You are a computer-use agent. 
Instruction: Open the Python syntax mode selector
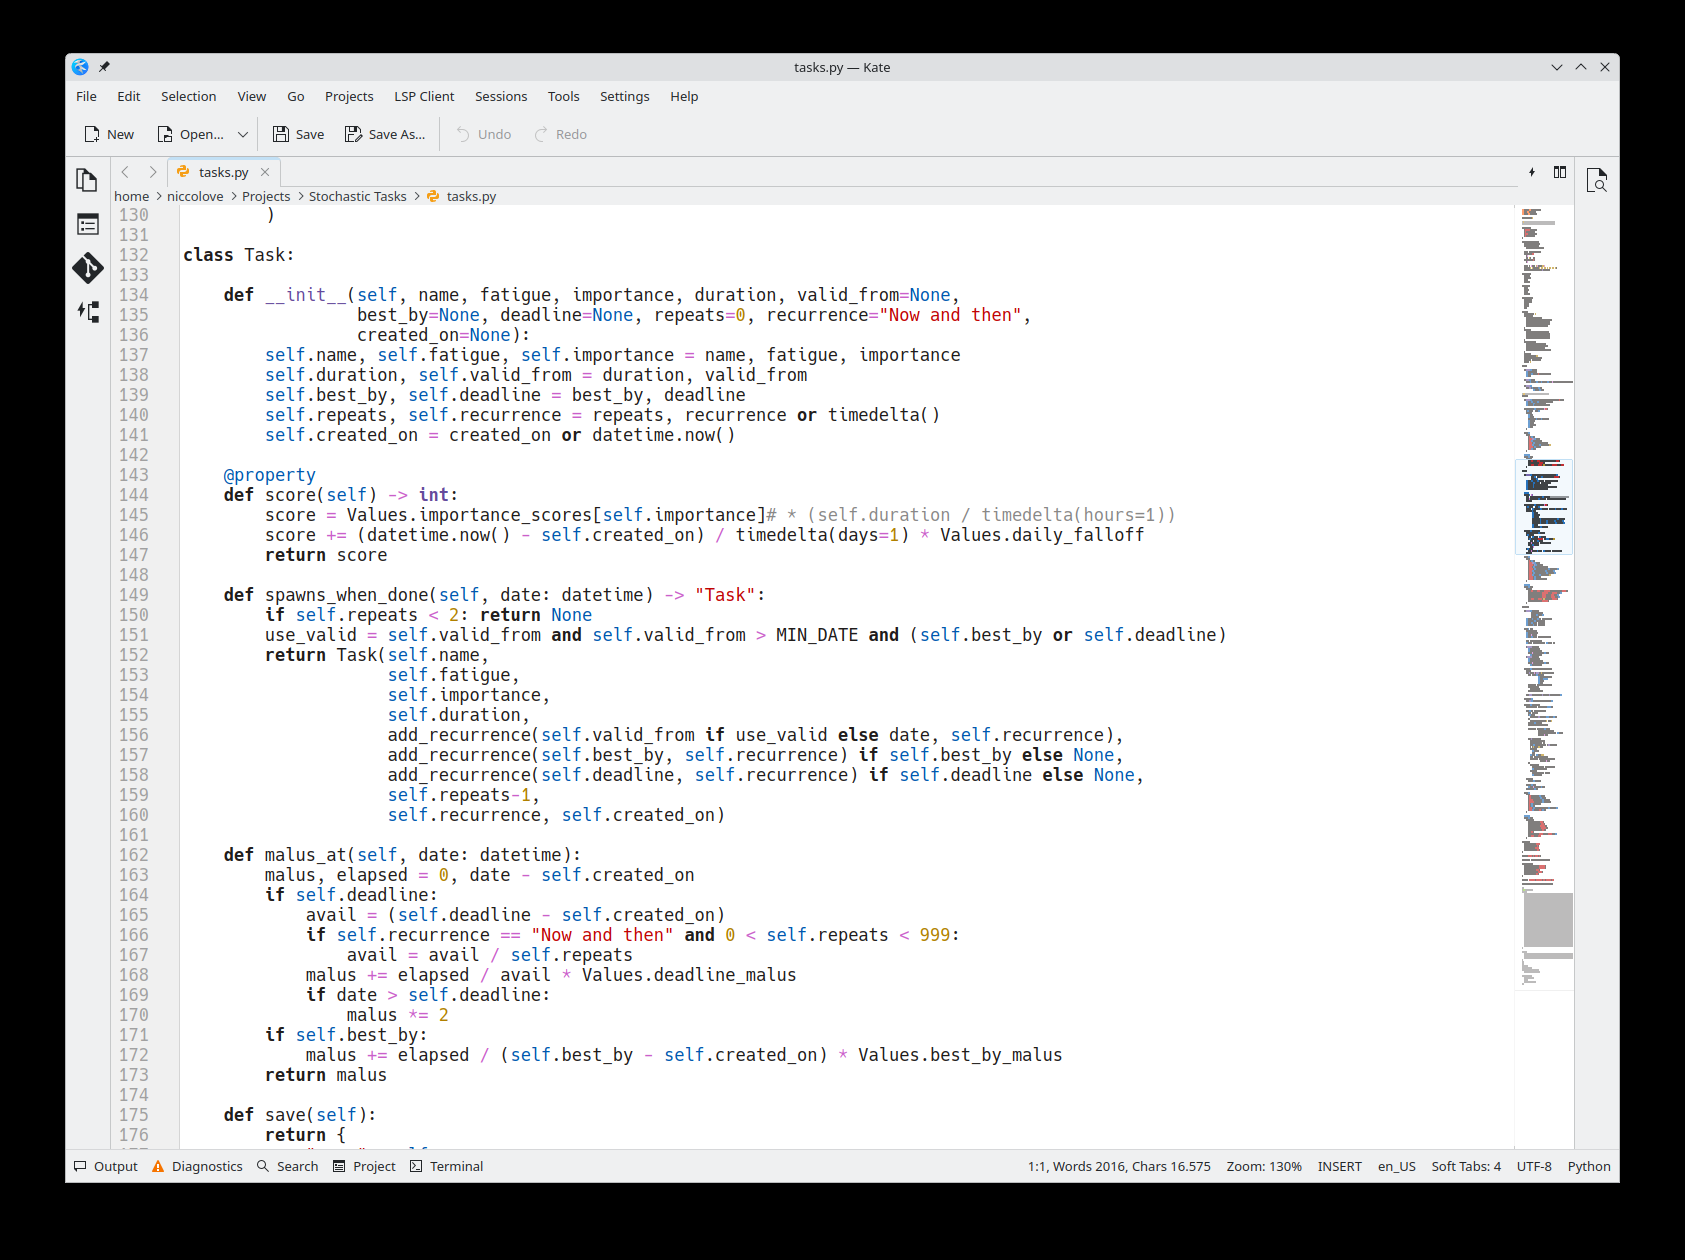[x=1588, y=1166]
